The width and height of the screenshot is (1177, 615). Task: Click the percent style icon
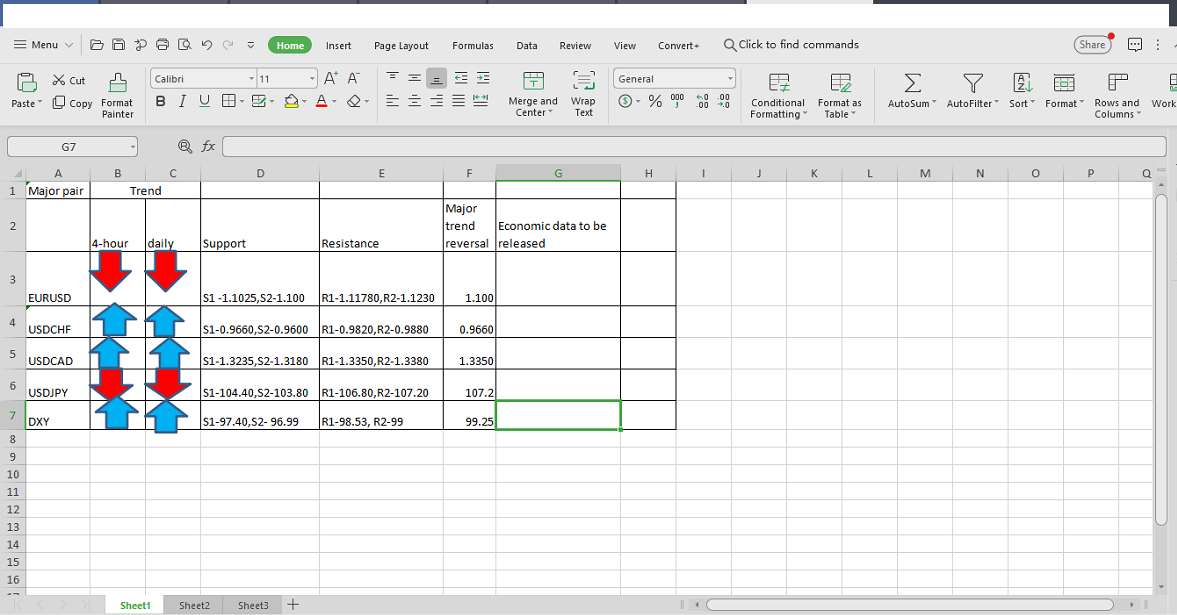pyautogui.click(x=655, y=101)
